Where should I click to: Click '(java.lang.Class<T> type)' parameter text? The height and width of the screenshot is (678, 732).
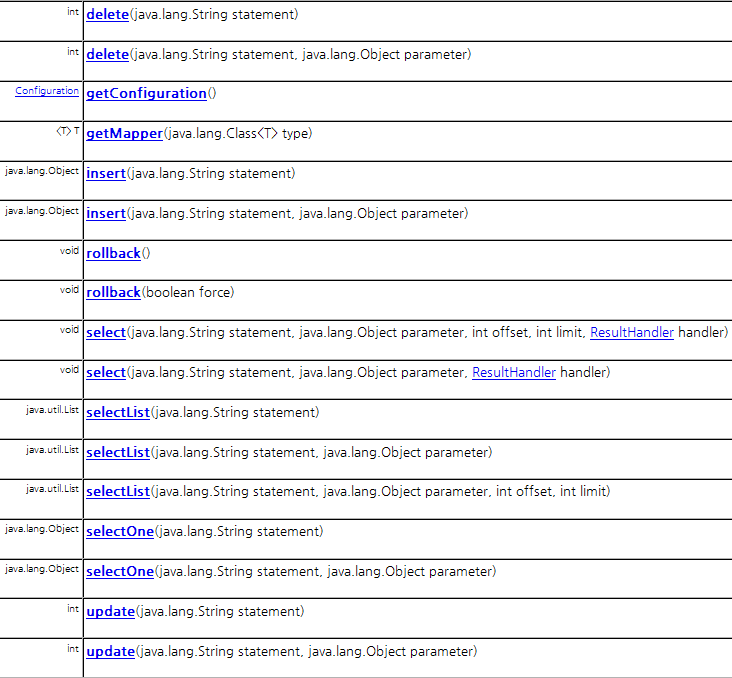click(238, 134)
